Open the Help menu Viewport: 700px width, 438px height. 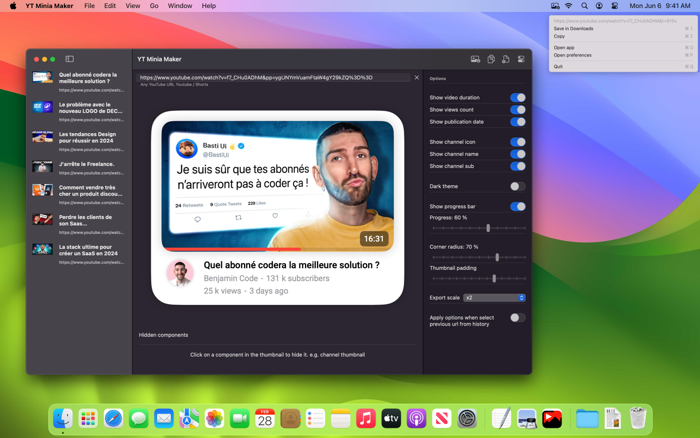click(208, 6)
